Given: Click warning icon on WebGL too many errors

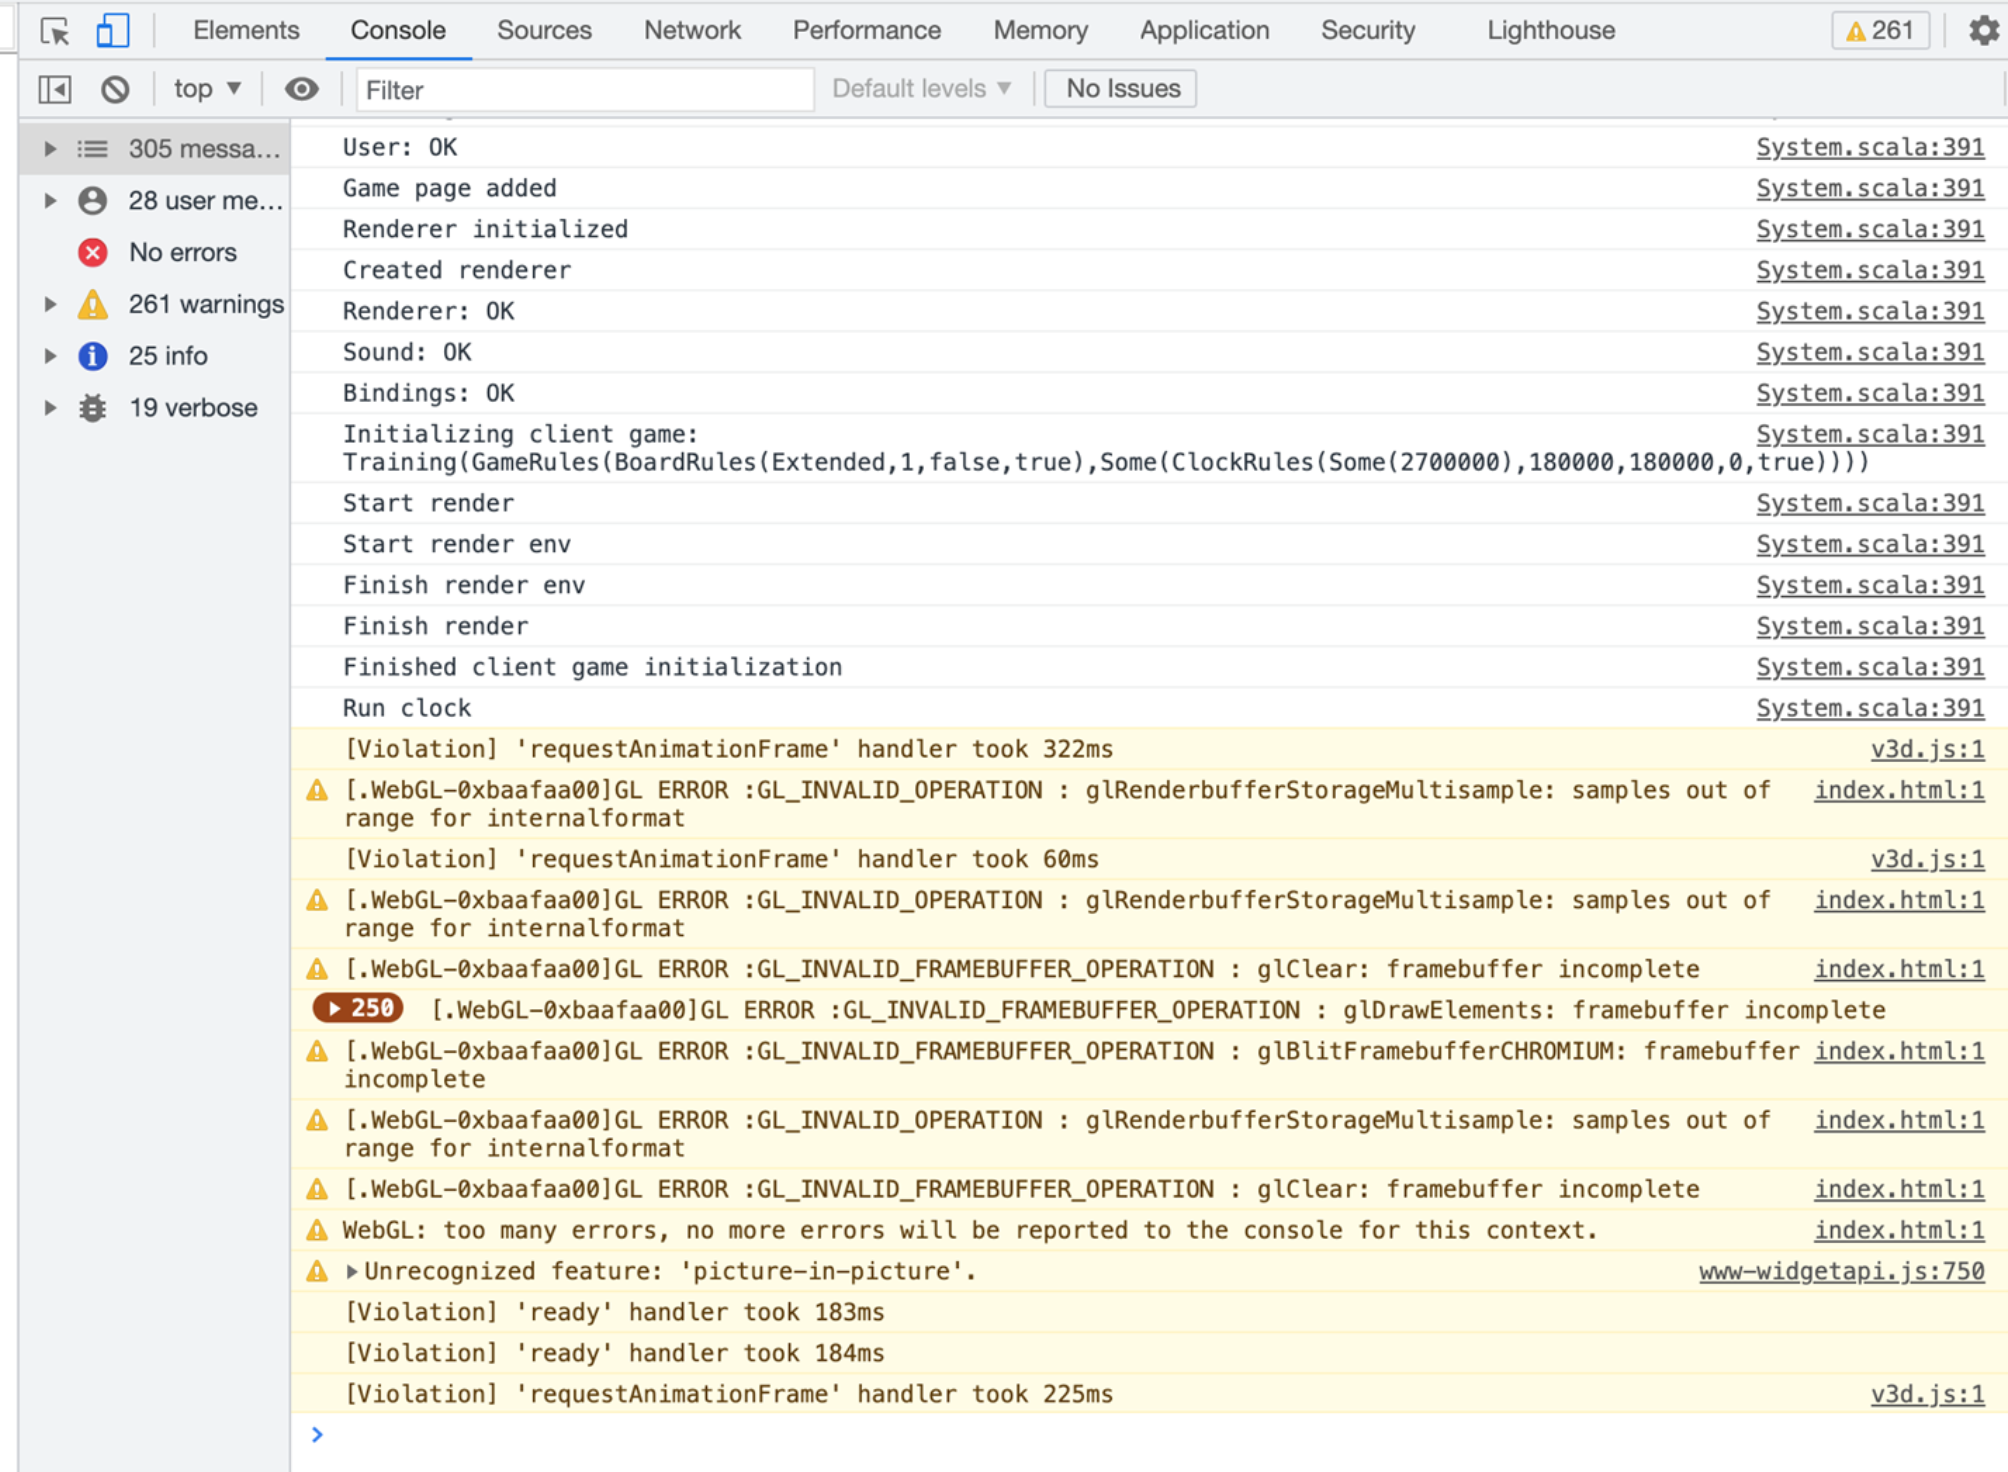Looking at the screenshot, I should tap(317, 1230).
